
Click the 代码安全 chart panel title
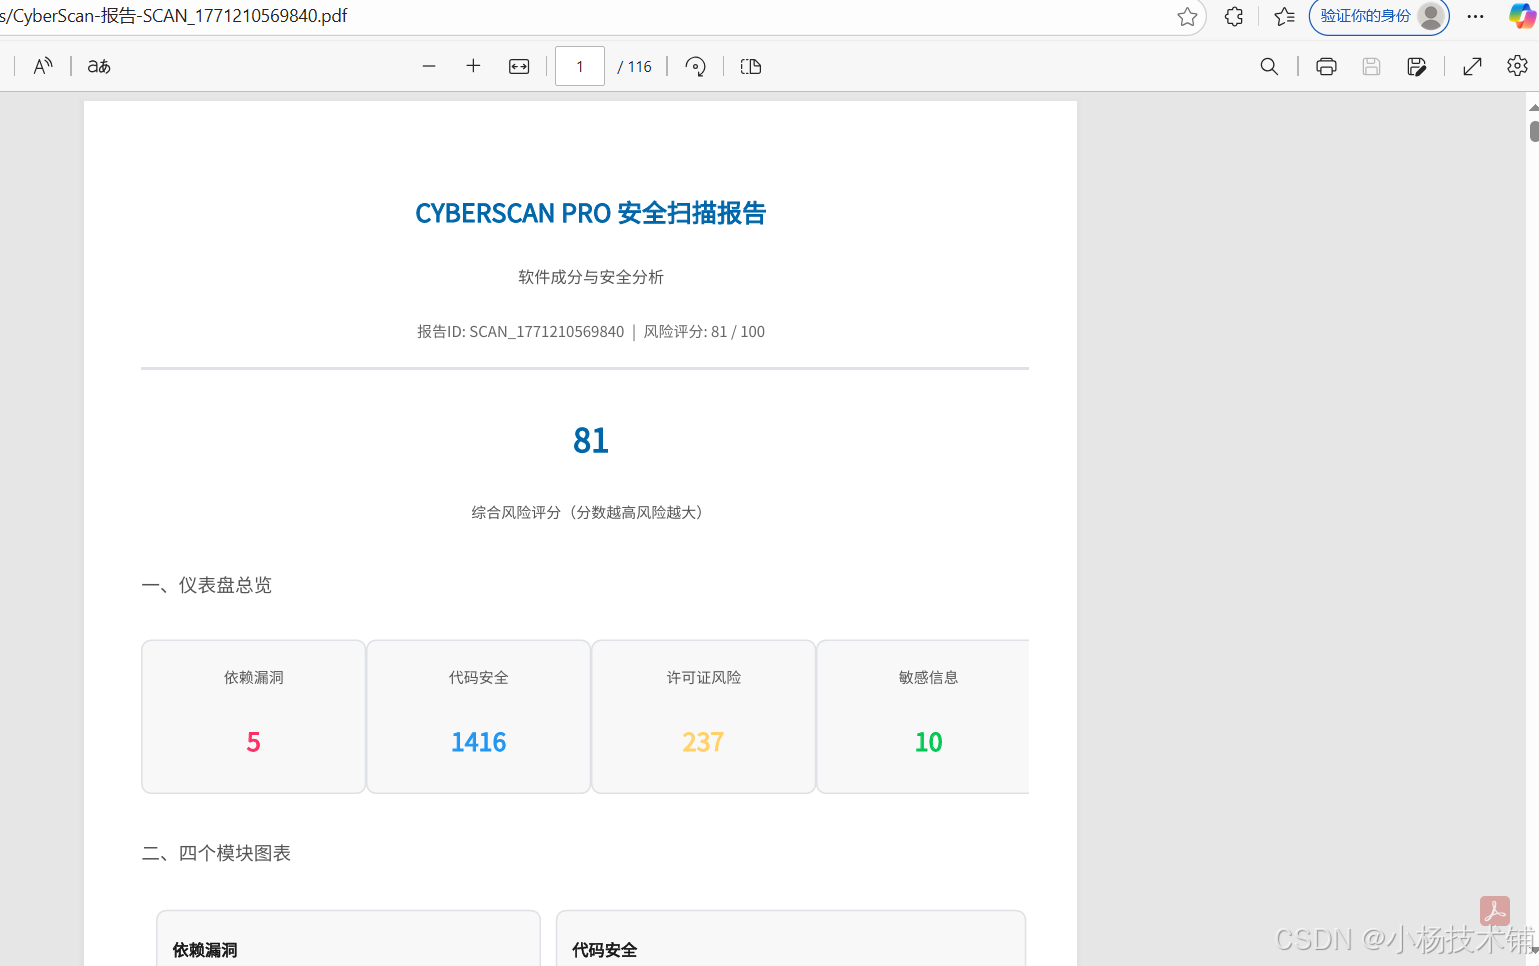(x=604, y=950)
